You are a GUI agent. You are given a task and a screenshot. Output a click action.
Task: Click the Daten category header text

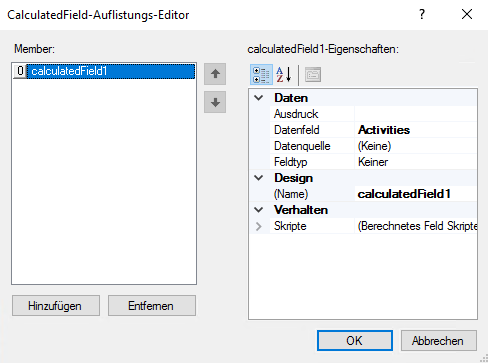tap(291, 98)
